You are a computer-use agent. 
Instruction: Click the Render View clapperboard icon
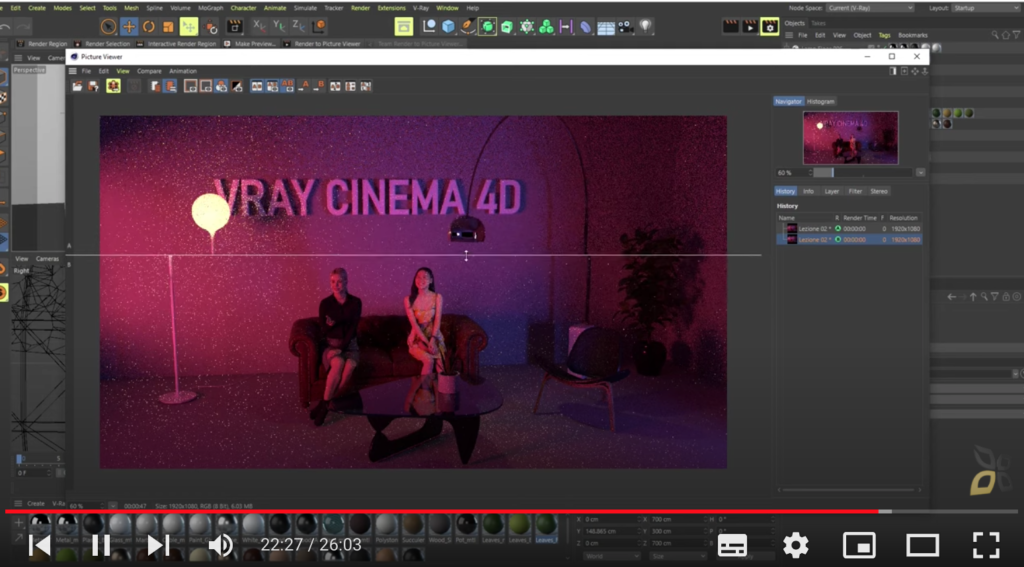click(731, 27)
